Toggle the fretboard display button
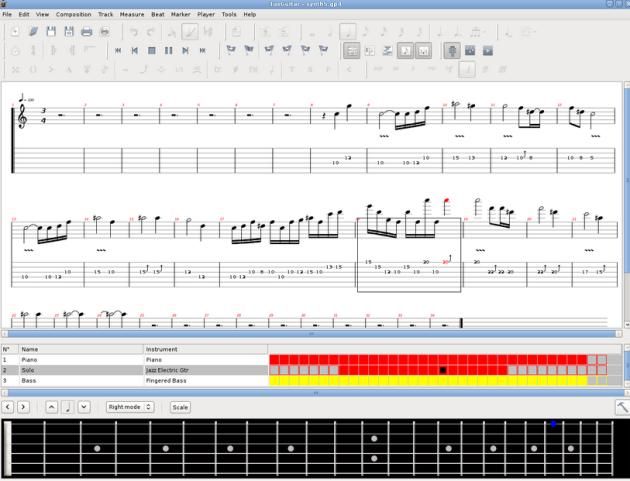This screenshot has height=481, width=630. (452, 50)
